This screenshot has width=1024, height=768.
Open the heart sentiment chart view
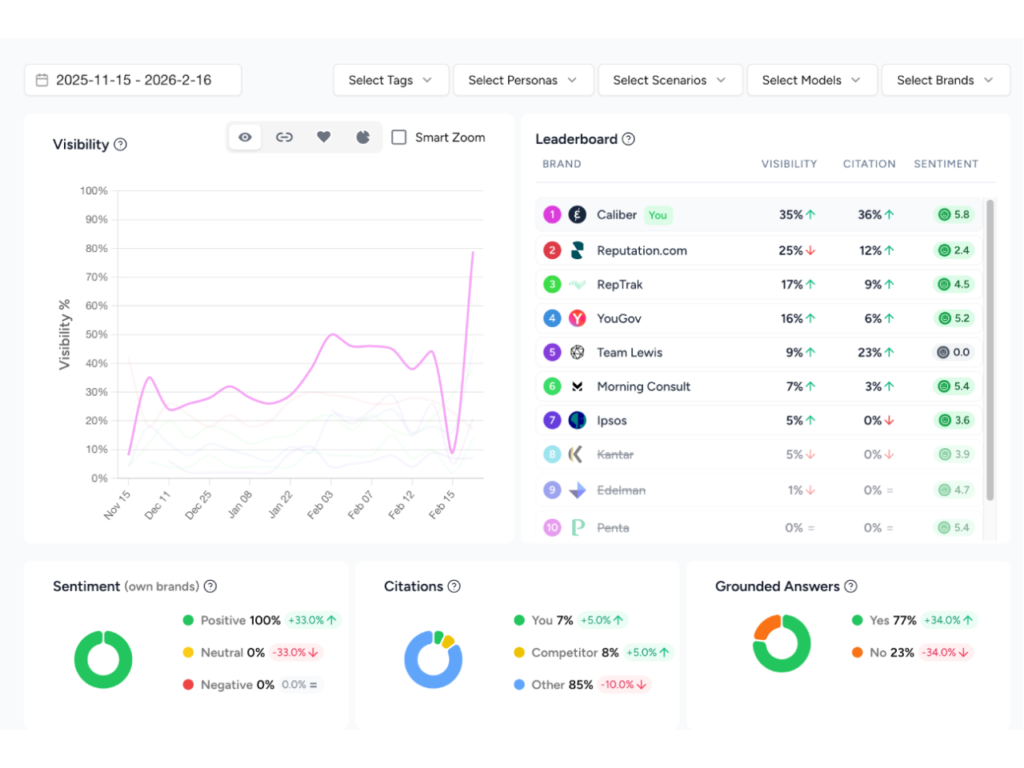pyautogui.click(x=323, y=137)
